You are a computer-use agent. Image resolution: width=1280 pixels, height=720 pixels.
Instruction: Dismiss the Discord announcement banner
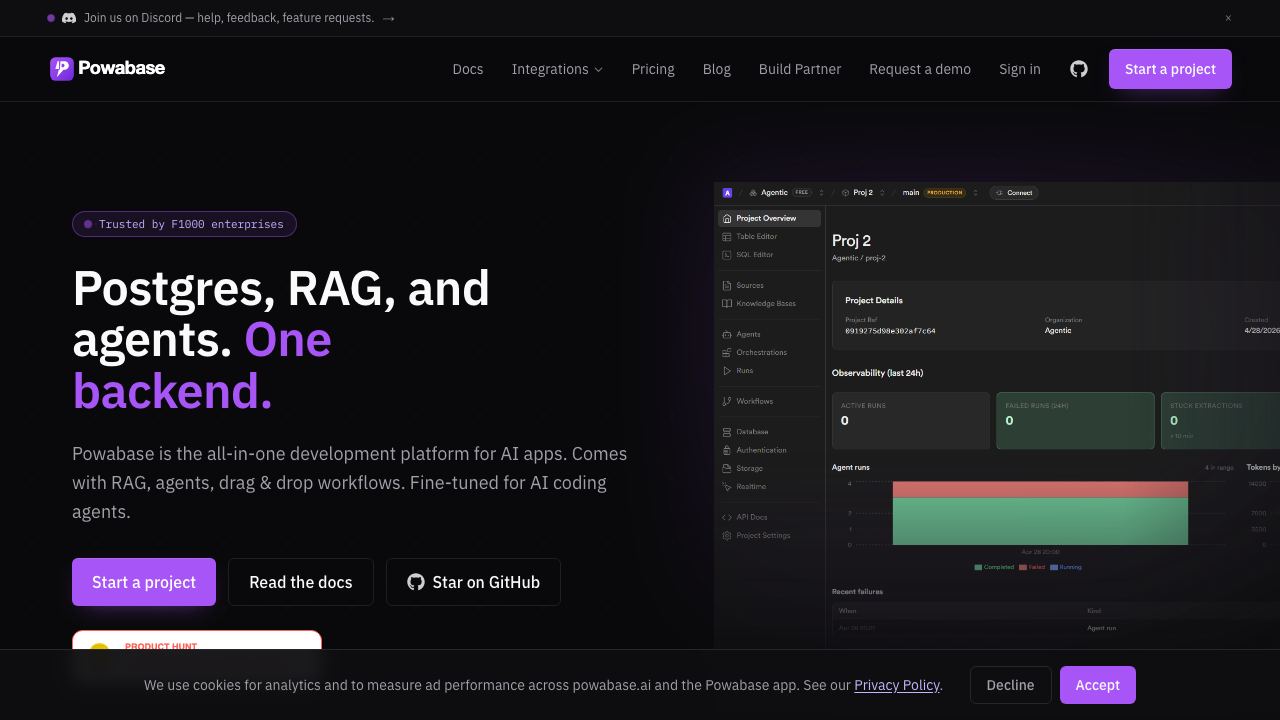pyautogui.click(x=1228, y=18)
